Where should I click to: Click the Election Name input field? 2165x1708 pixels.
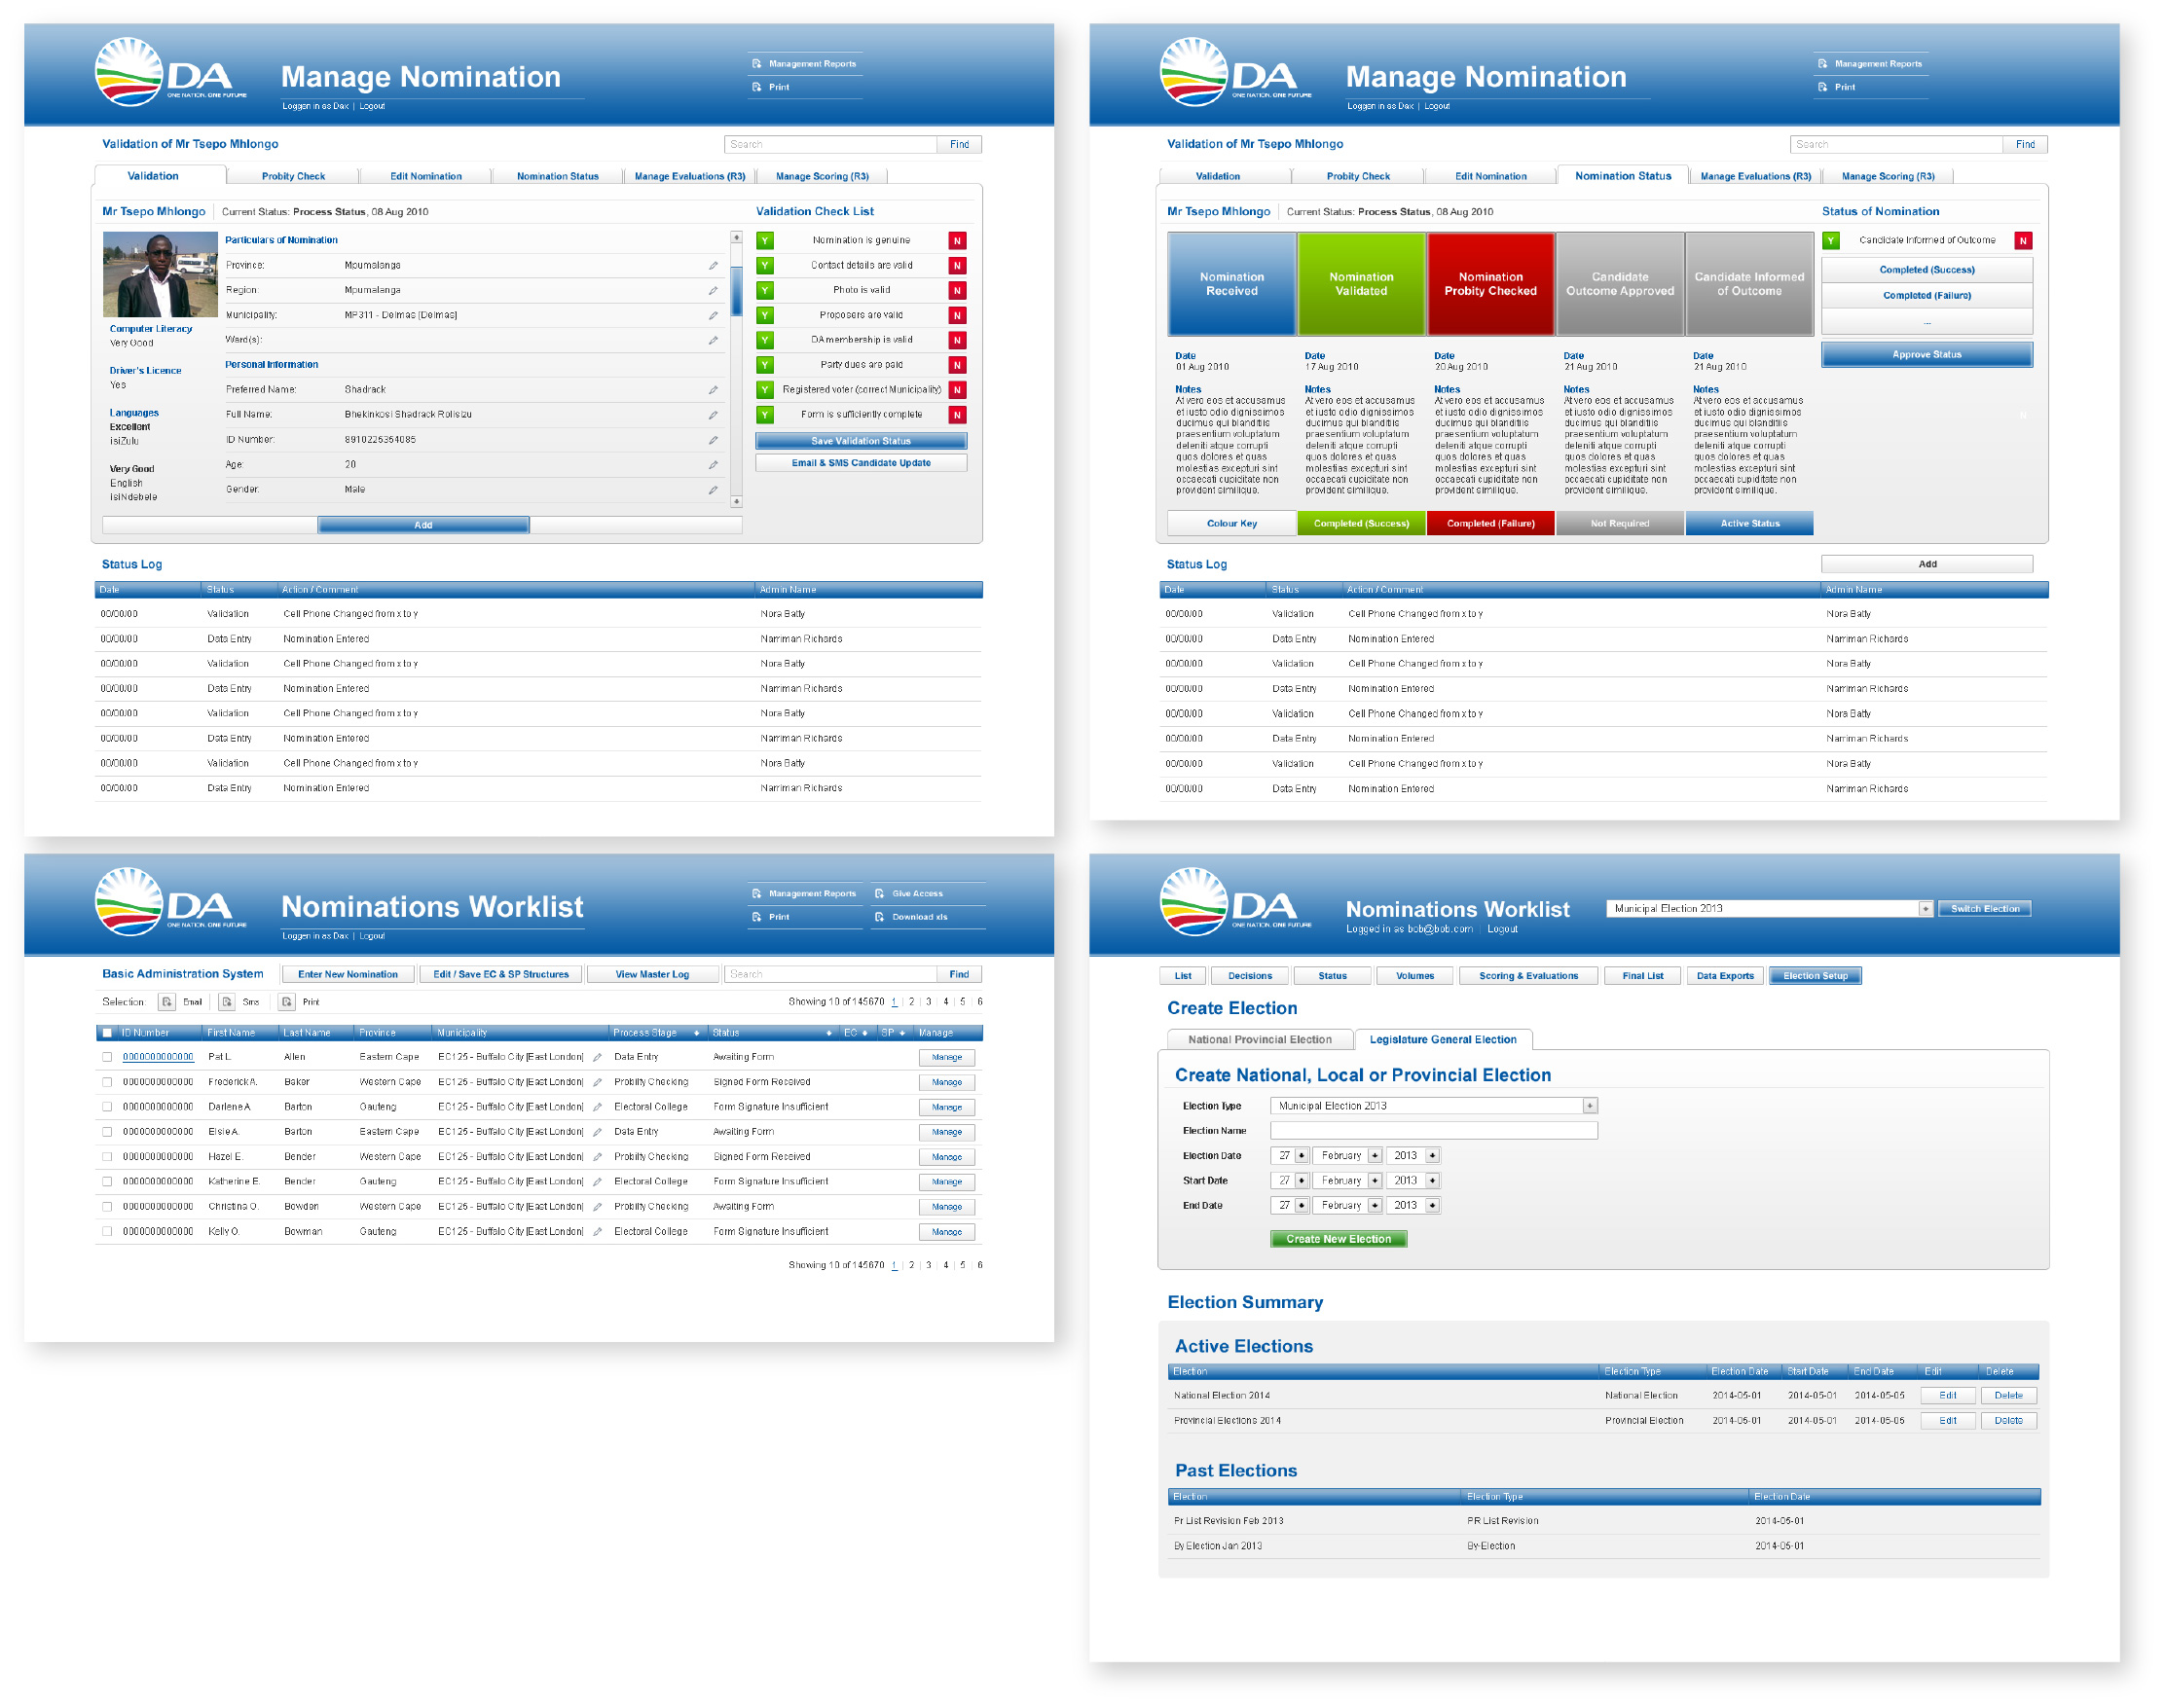[x=1433, y=1132]
